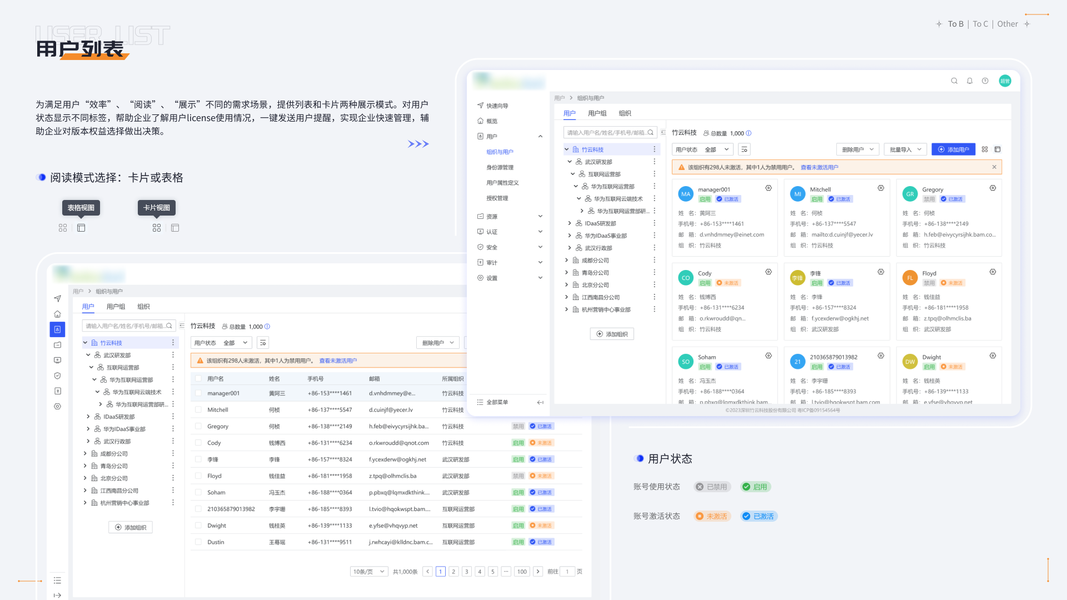Check the Cody row checkbox
This screenshot has height=600, width=1067.
[199, 443]
